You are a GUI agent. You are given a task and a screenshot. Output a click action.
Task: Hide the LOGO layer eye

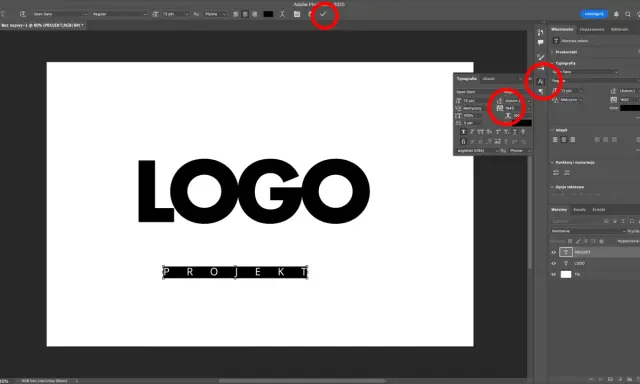coord(553,264)
